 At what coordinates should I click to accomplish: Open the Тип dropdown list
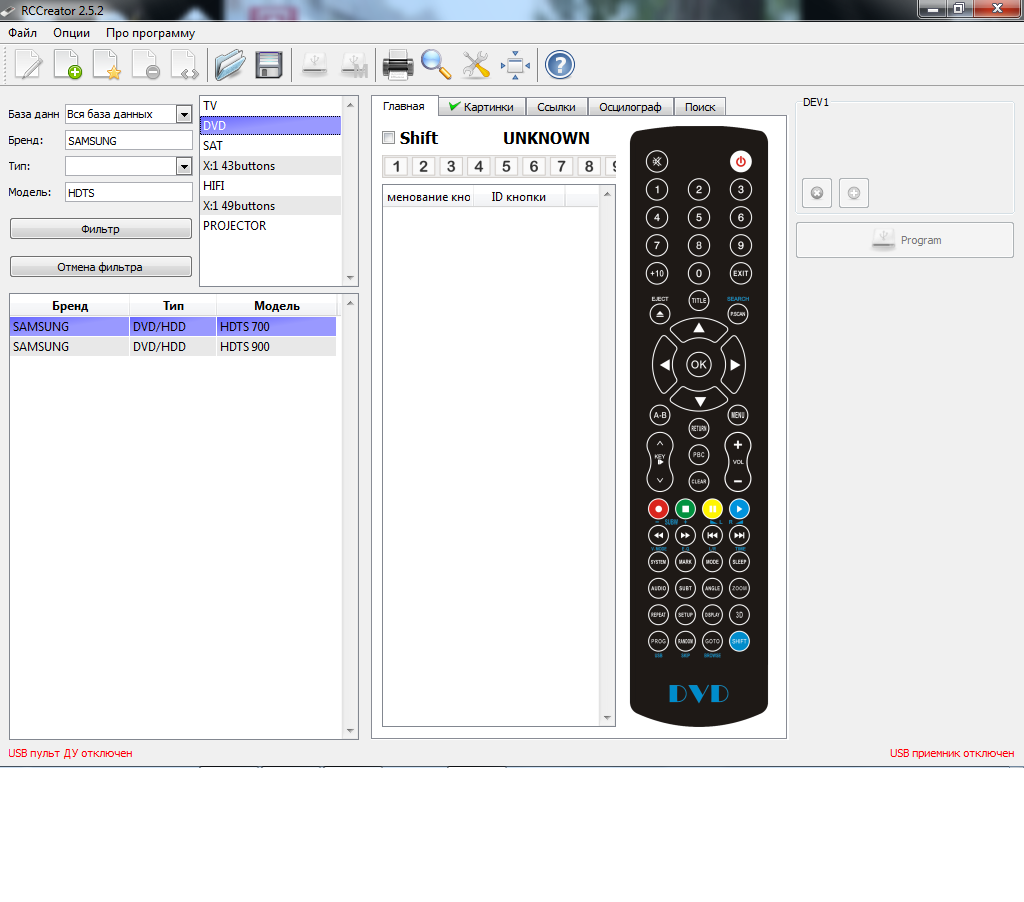click(x=183, y=166)
